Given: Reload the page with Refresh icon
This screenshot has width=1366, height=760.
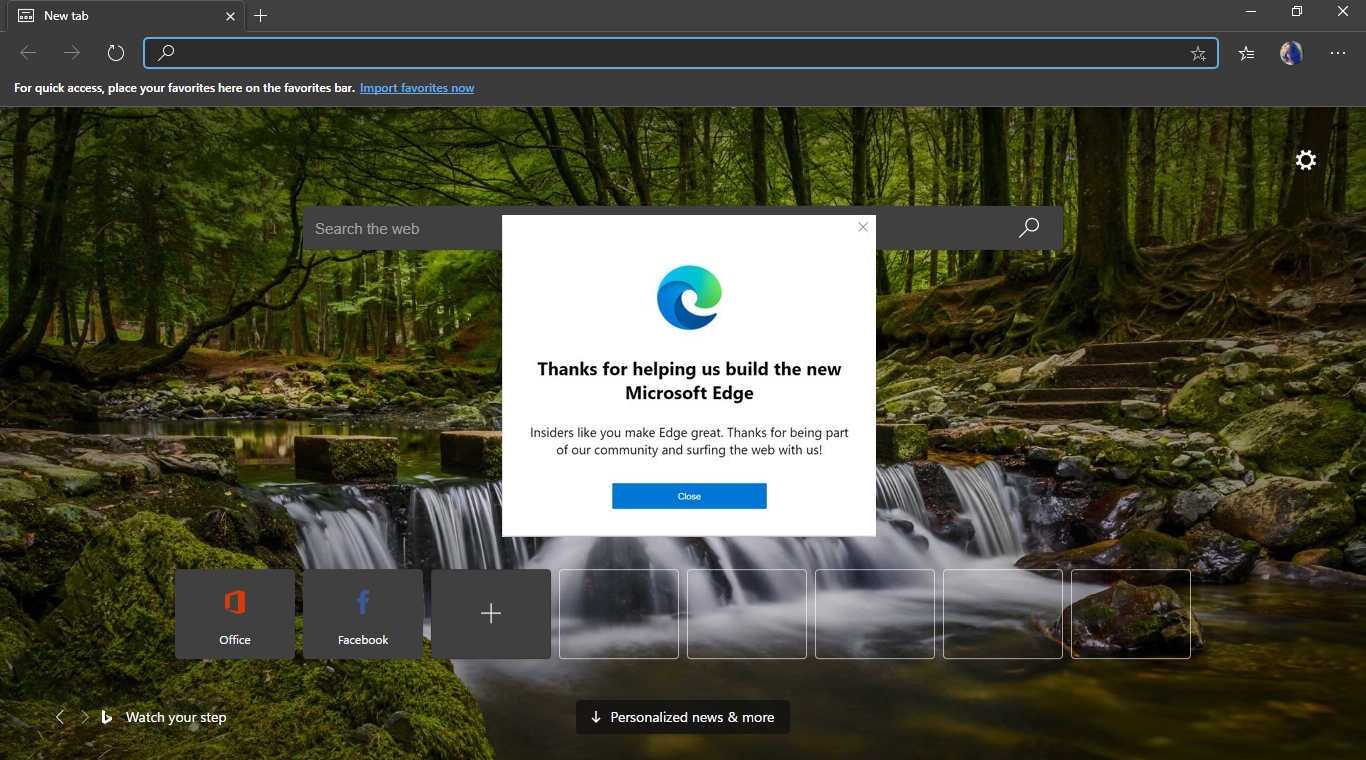Looking at the screenshot, I should pyautogui.click(x=116, y=53).
